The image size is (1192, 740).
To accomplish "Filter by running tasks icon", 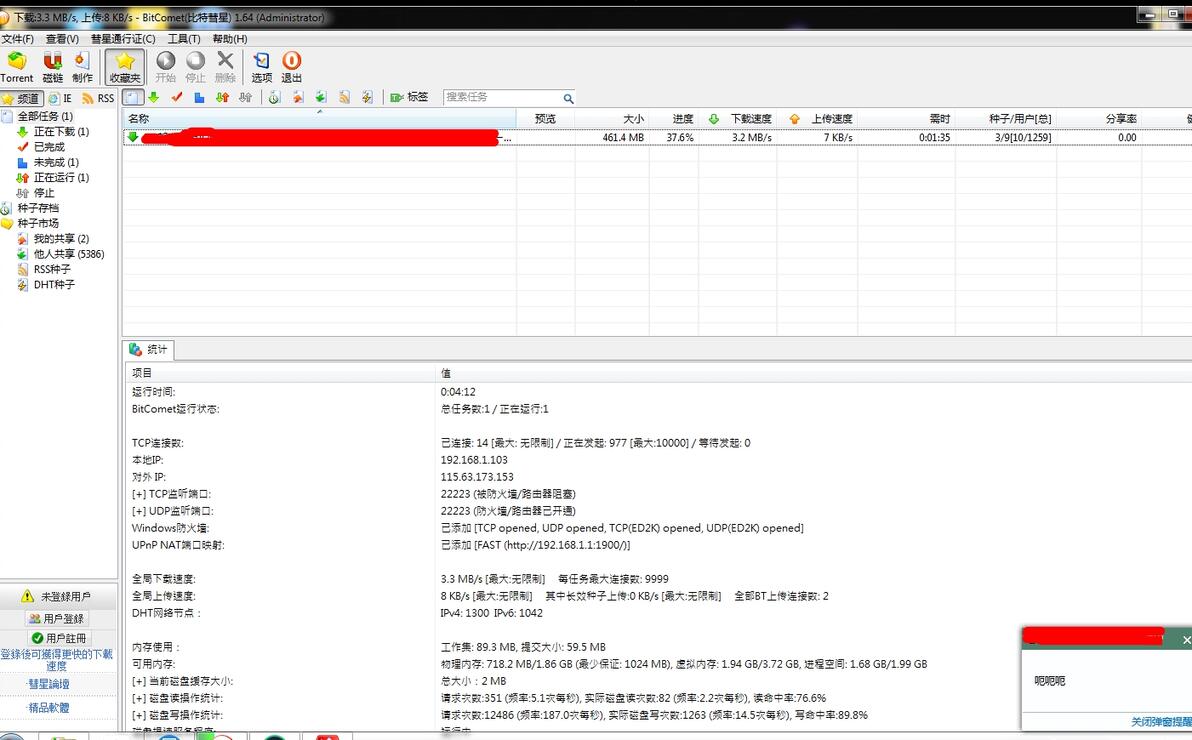I will point(222,97).
